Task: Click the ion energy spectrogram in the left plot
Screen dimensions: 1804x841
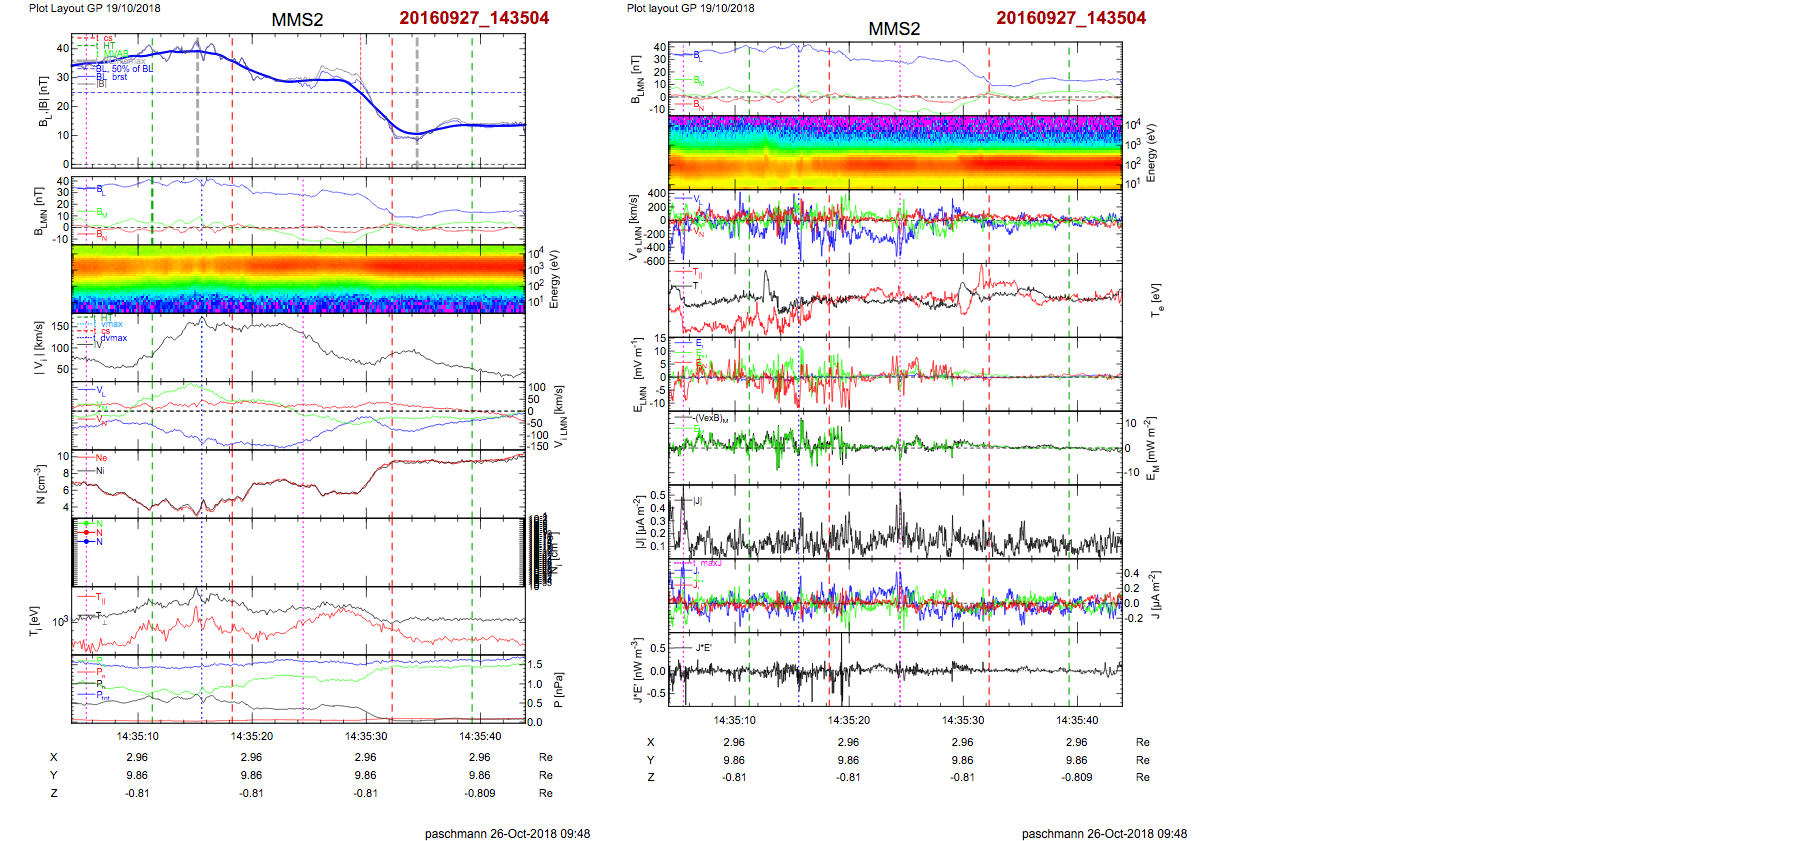Action: [x=298, y=278]
